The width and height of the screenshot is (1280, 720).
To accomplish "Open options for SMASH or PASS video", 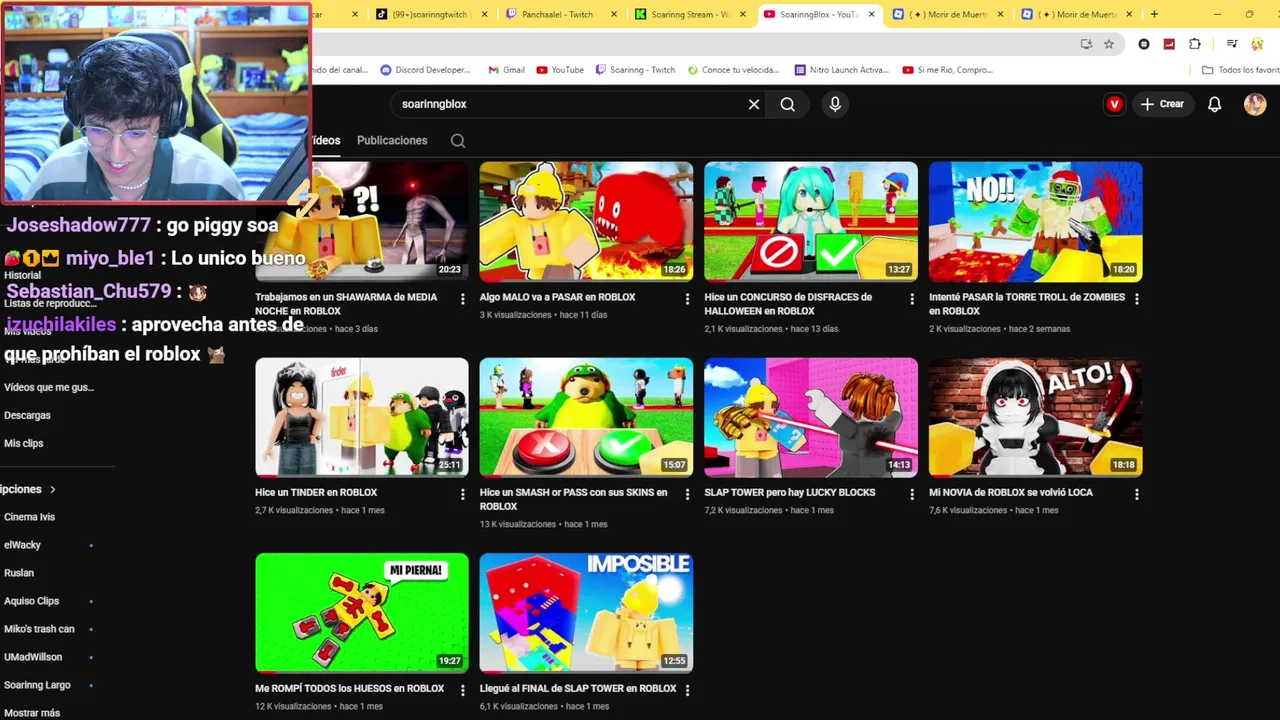I will 687,494.
